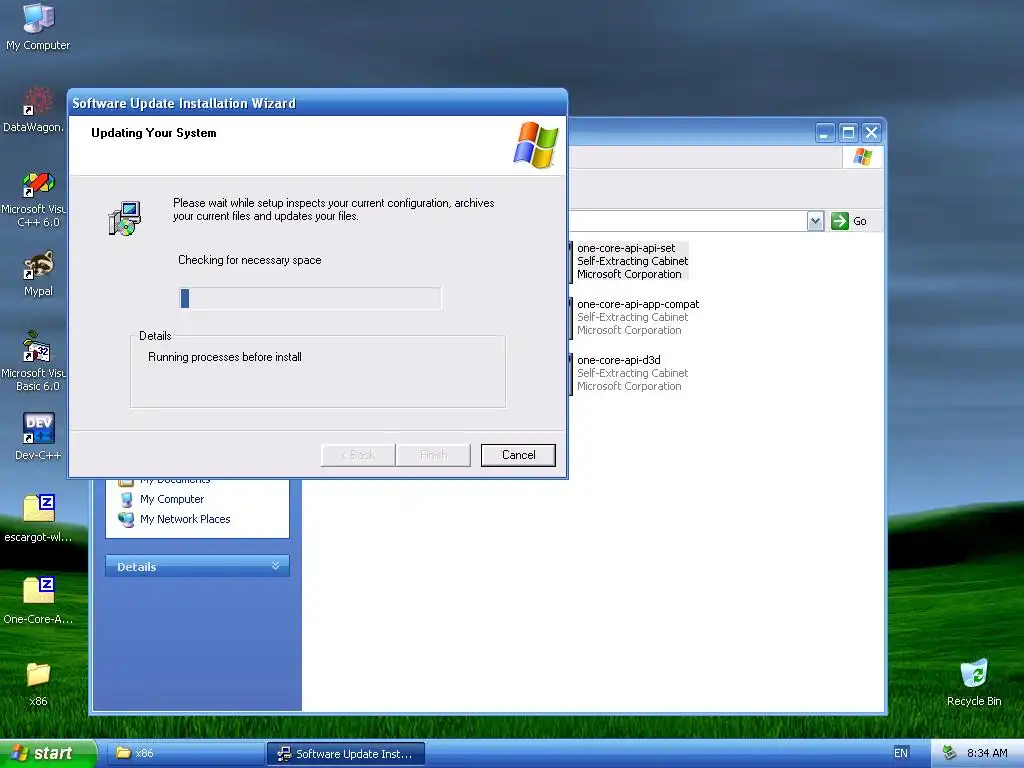Open the Dev-C++ desktop shortcut
The height and width of the screenshot is (768, 1024).
(x=38, y=436)
